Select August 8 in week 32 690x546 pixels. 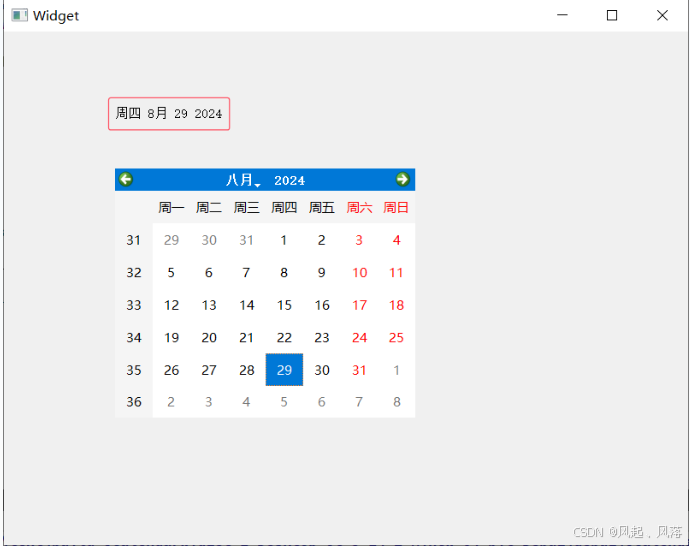coord(284,272)
